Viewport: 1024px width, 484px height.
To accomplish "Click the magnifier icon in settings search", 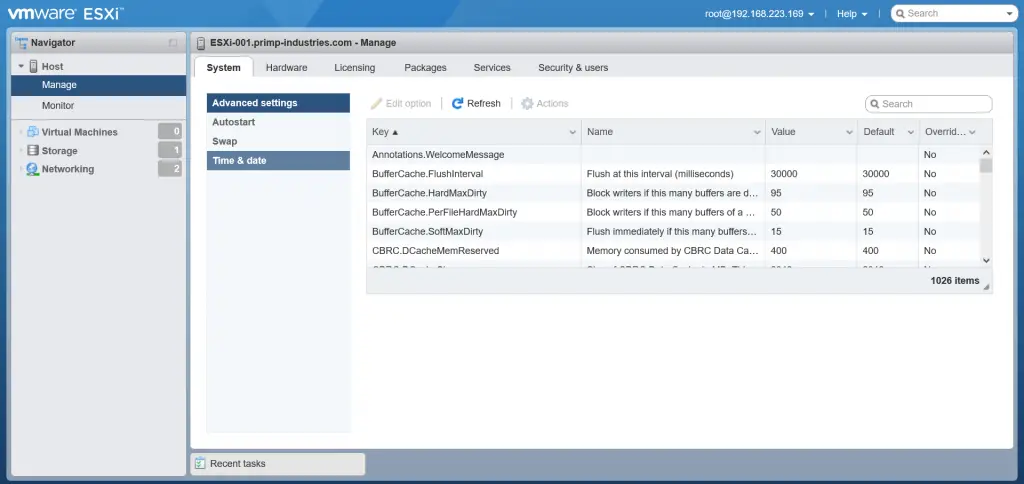I will coord(875,104).
